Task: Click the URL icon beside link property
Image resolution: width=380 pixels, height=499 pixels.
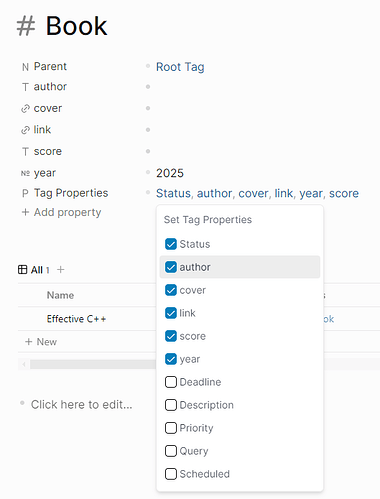Action: tap(25, 130)
